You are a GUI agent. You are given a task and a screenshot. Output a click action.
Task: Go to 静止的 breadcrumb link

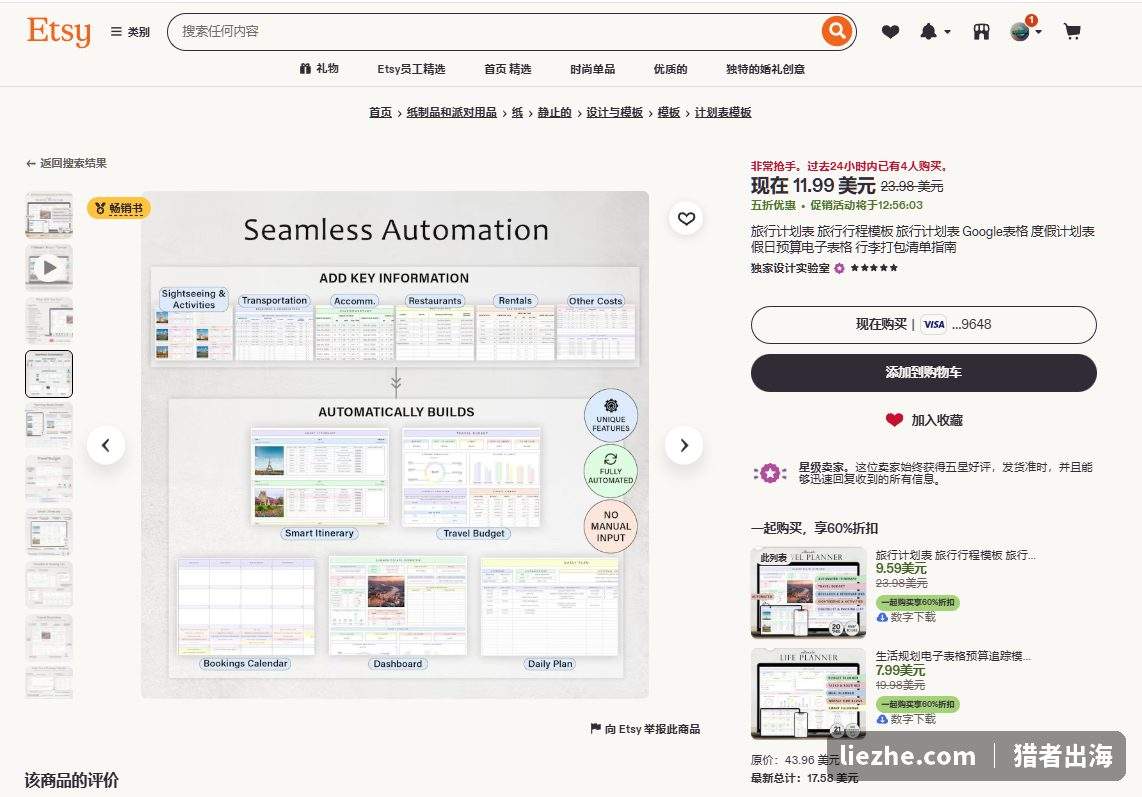(554, 112)
